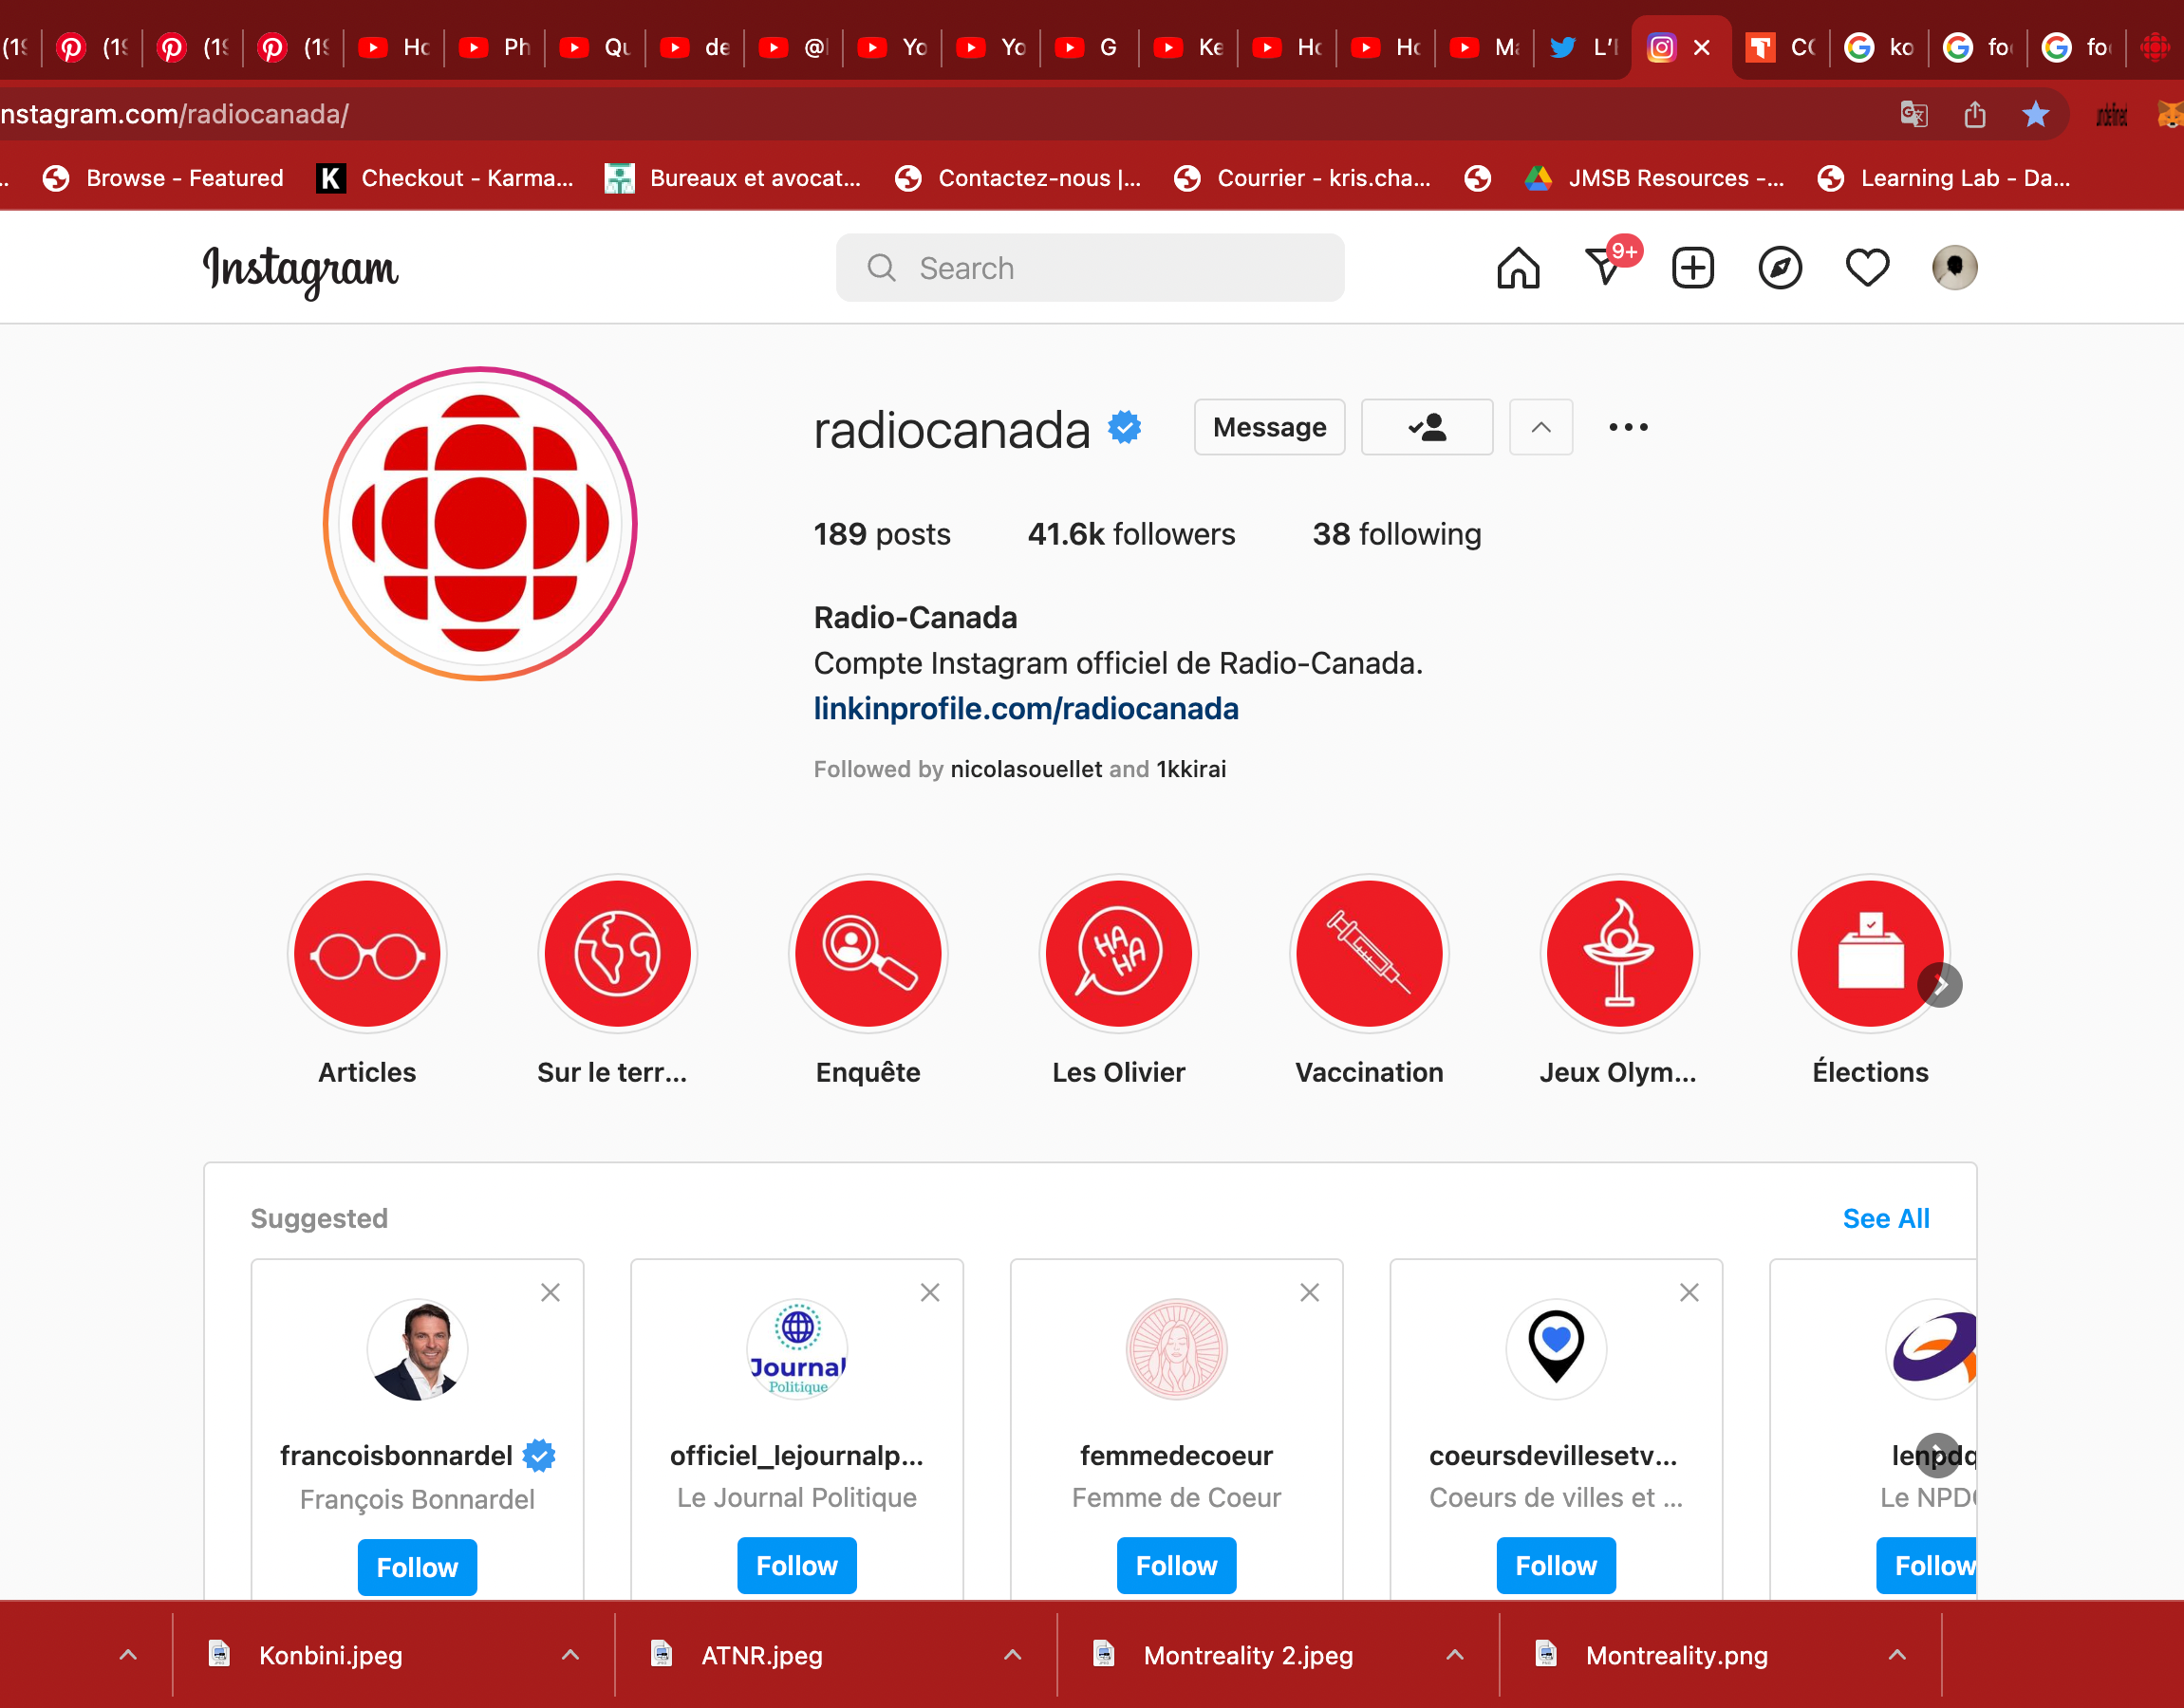Switch to the YouTube Ma tab
Image resolution: width=2184 pixels, height=1708 pixels.
(x=1485, y=47)
